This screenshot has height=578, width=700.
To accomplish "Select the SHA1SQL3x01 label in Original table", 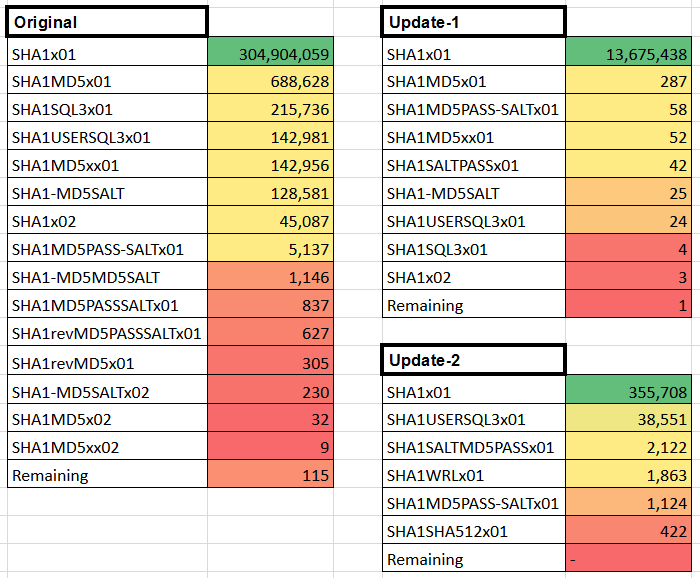I will (x=107, y=108).
